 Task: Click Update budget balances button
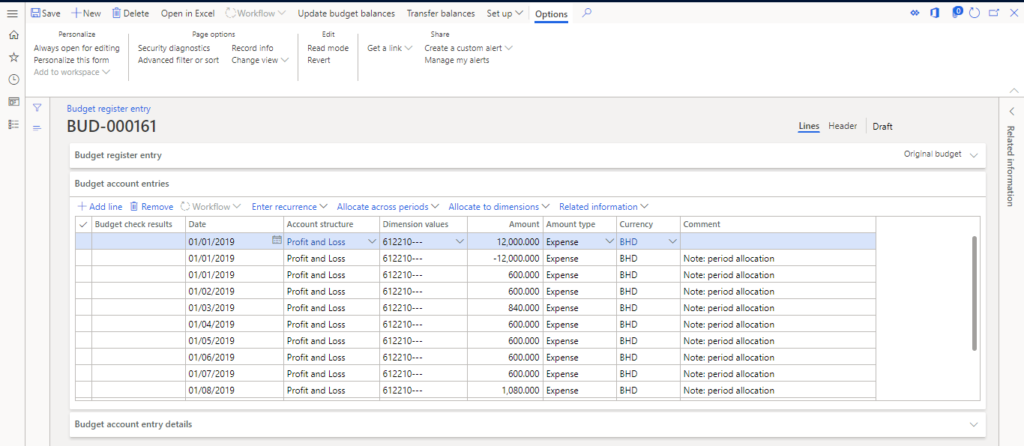tap(346, 13)
